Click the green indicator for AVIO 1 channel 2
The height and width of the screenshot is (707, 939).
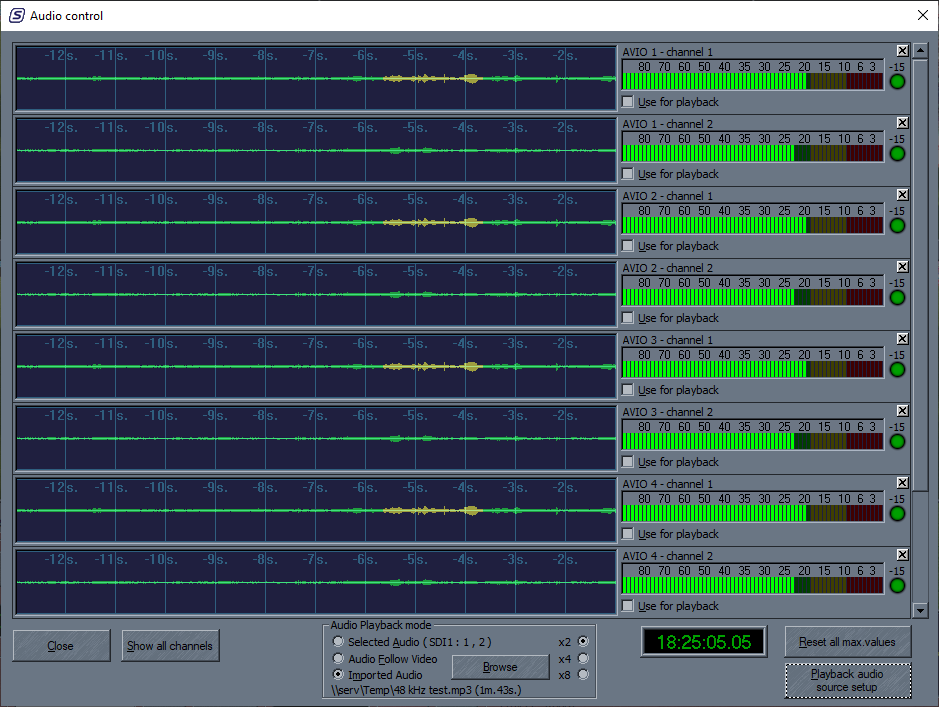click(897, 153)
